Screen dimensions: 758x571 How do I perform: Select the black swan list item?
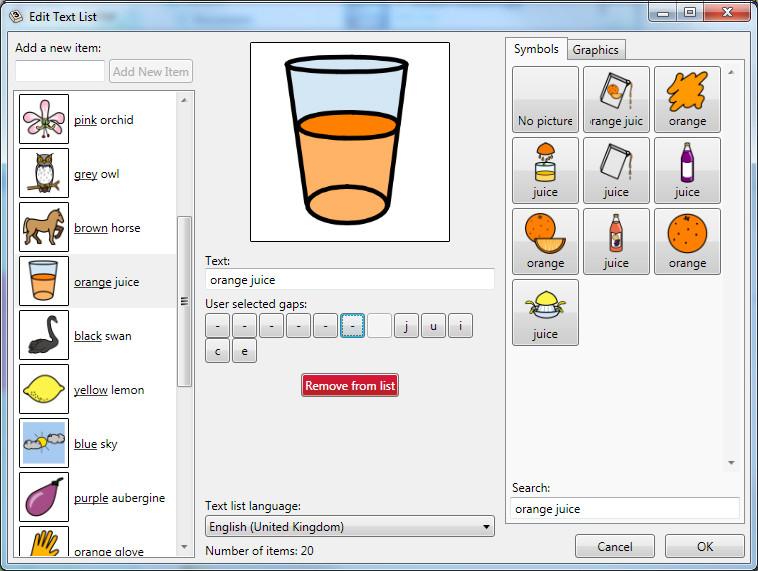[x=96, y=336]
